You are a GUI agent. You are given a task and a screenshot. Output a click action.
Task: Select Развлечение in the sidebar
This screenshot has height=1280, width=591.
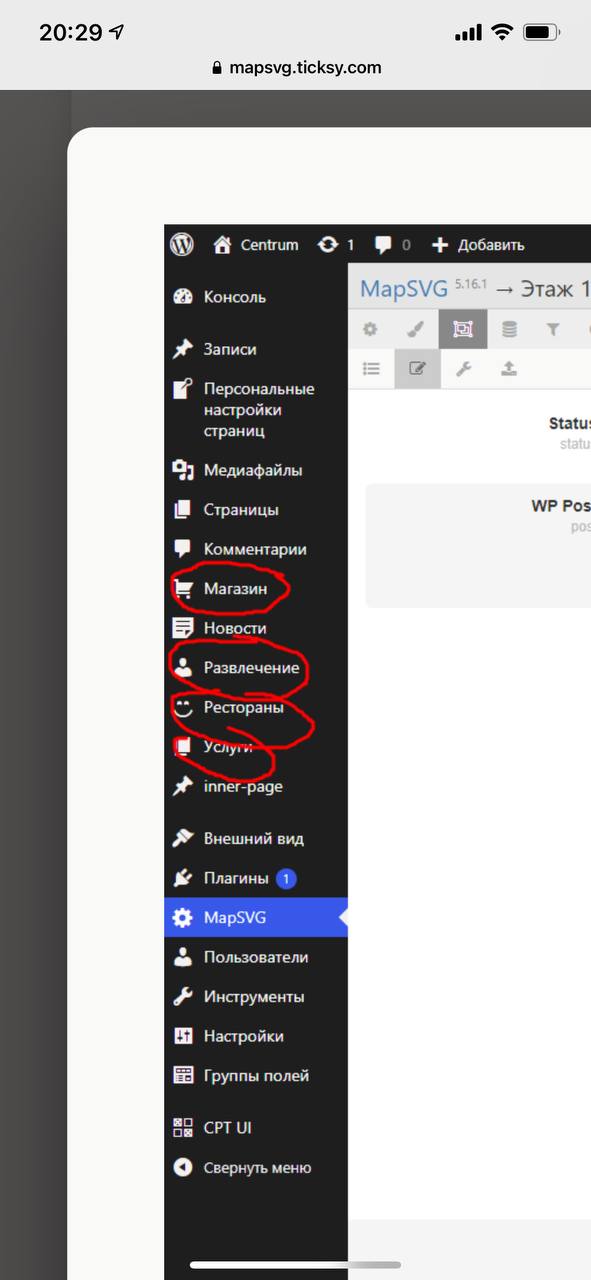(x=256, y=668)
